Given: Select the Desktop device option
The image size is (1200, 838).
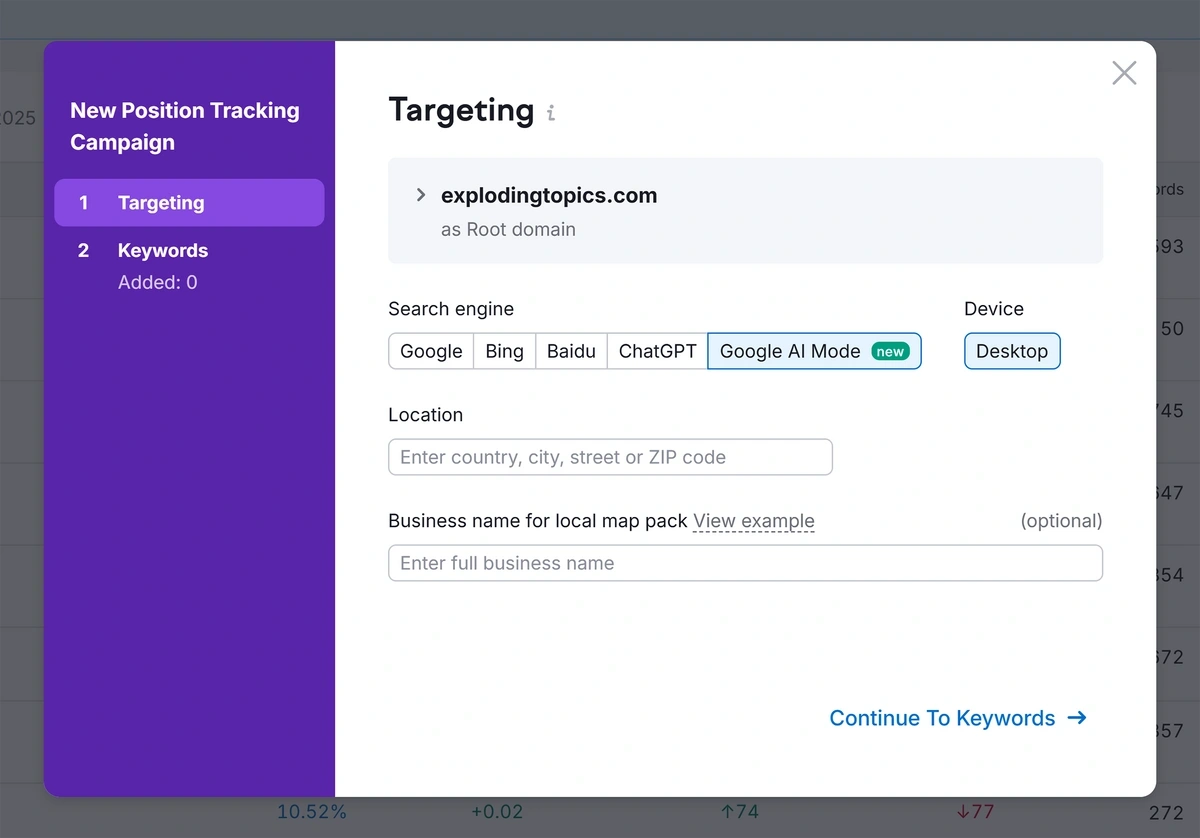Looking at the screenshot, I should click(x=1012, y=351).
